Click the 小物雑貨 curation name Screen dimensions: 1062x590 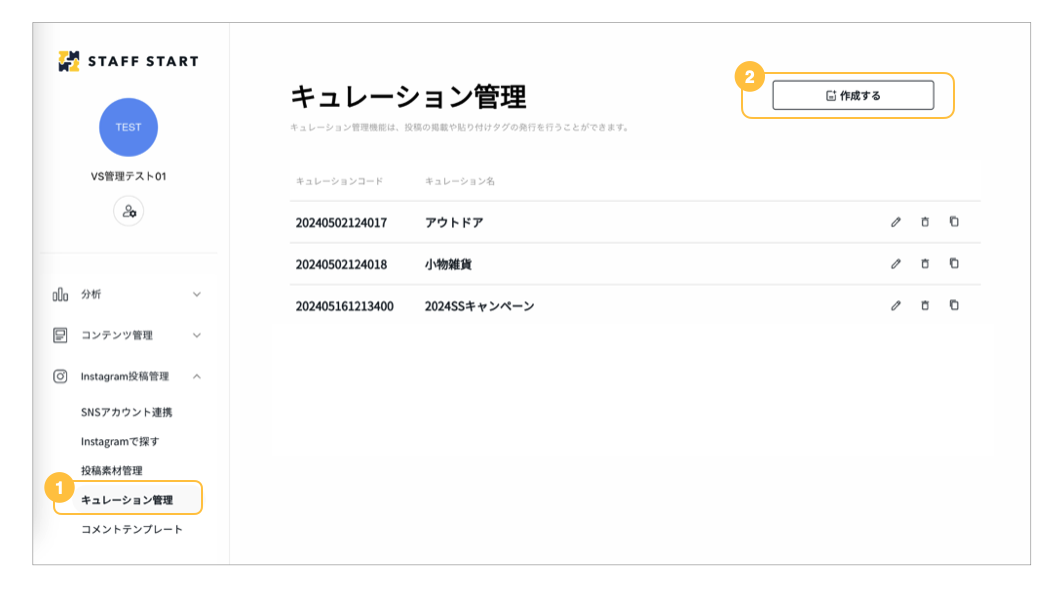pyautogui.click(x=448, y=265)
